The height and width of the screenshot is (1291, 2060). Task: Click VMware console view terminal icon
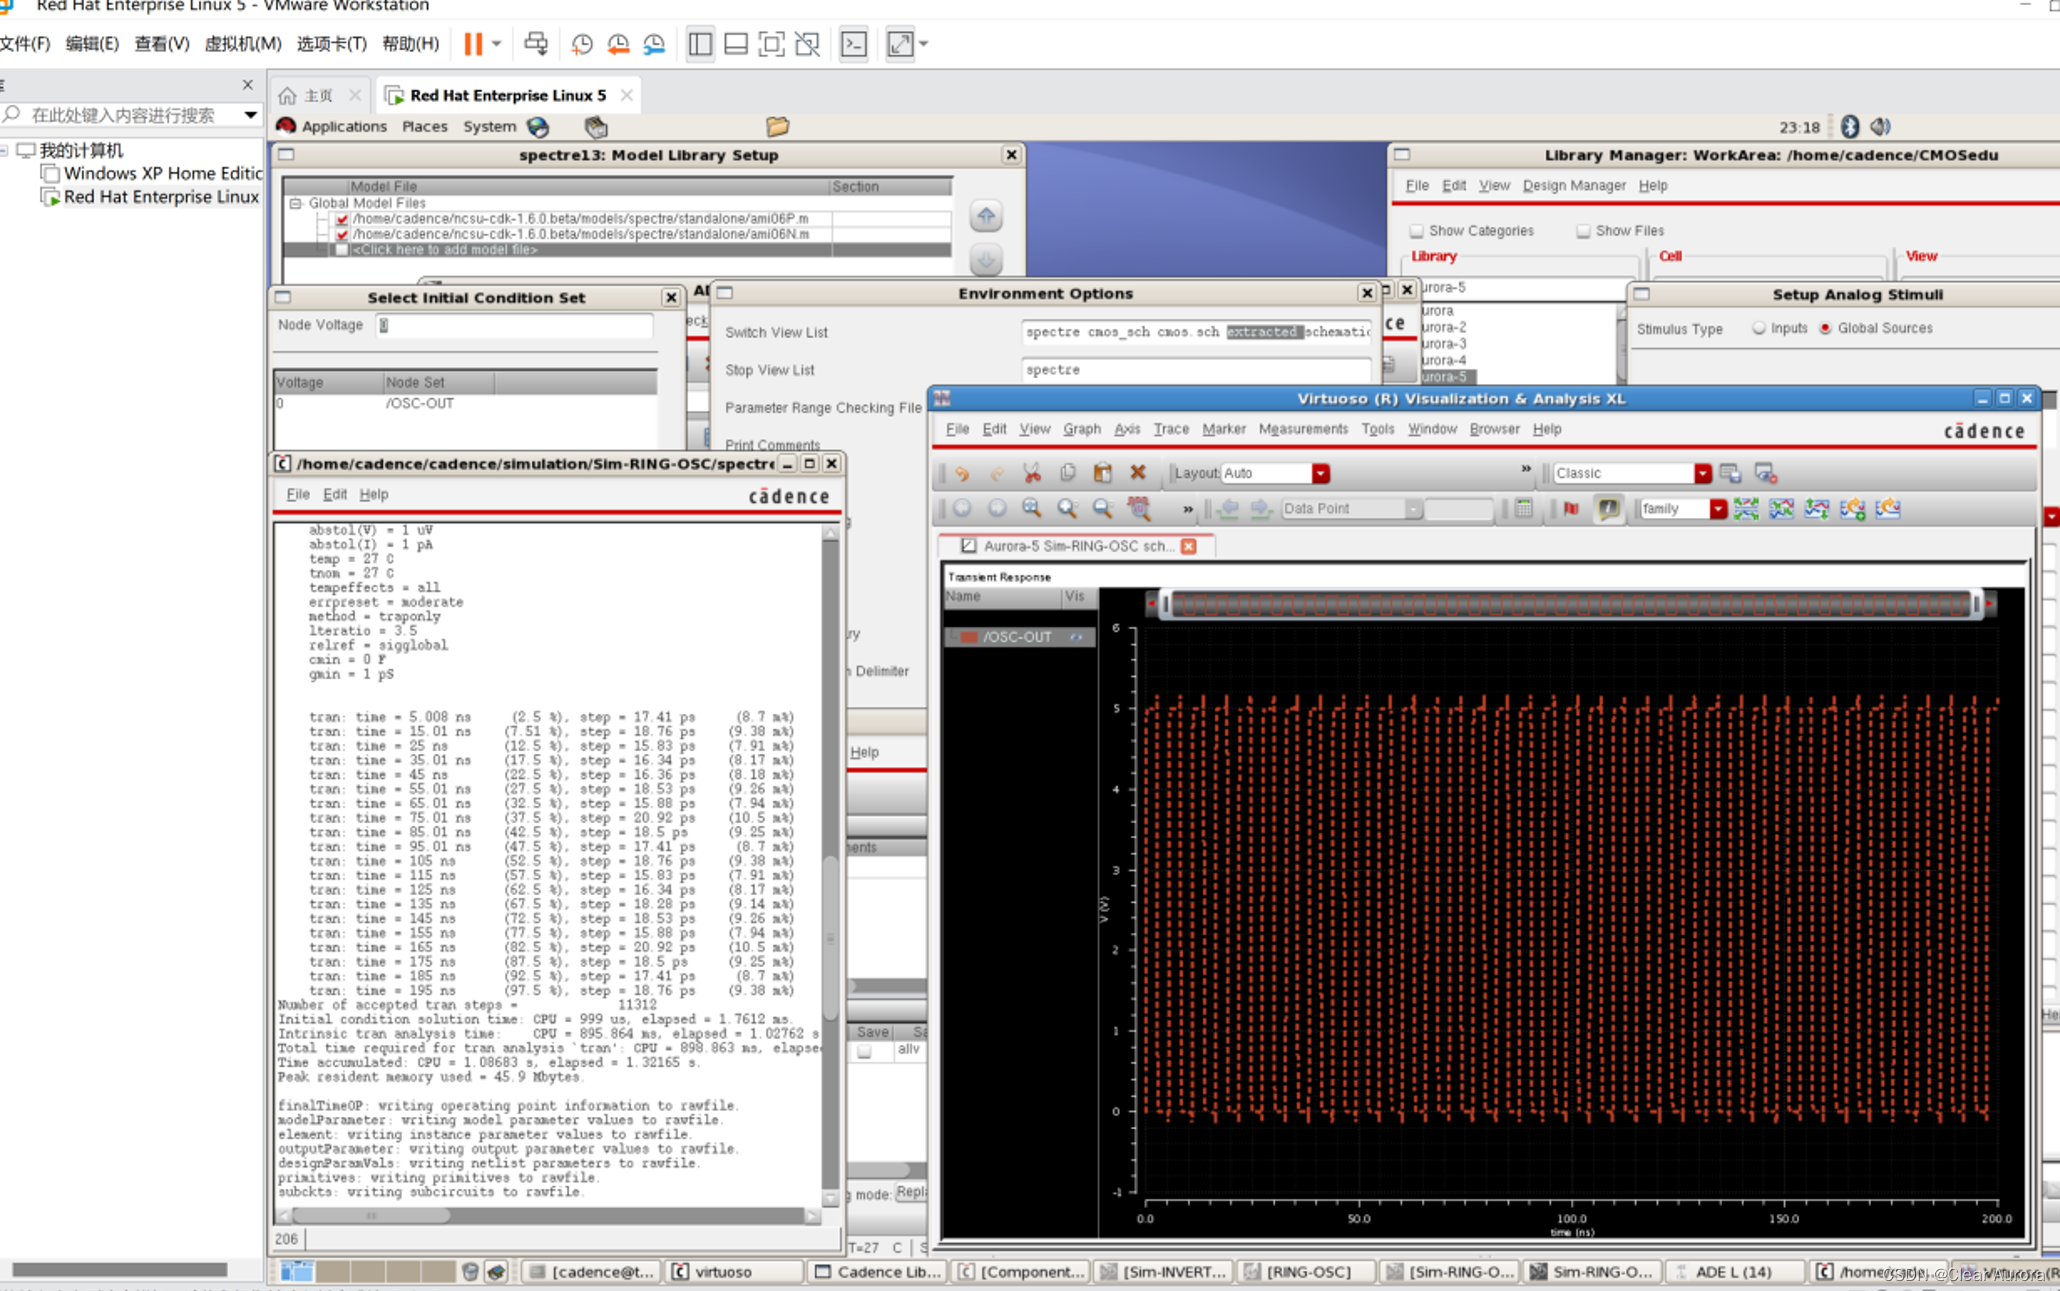coord(853,43)
